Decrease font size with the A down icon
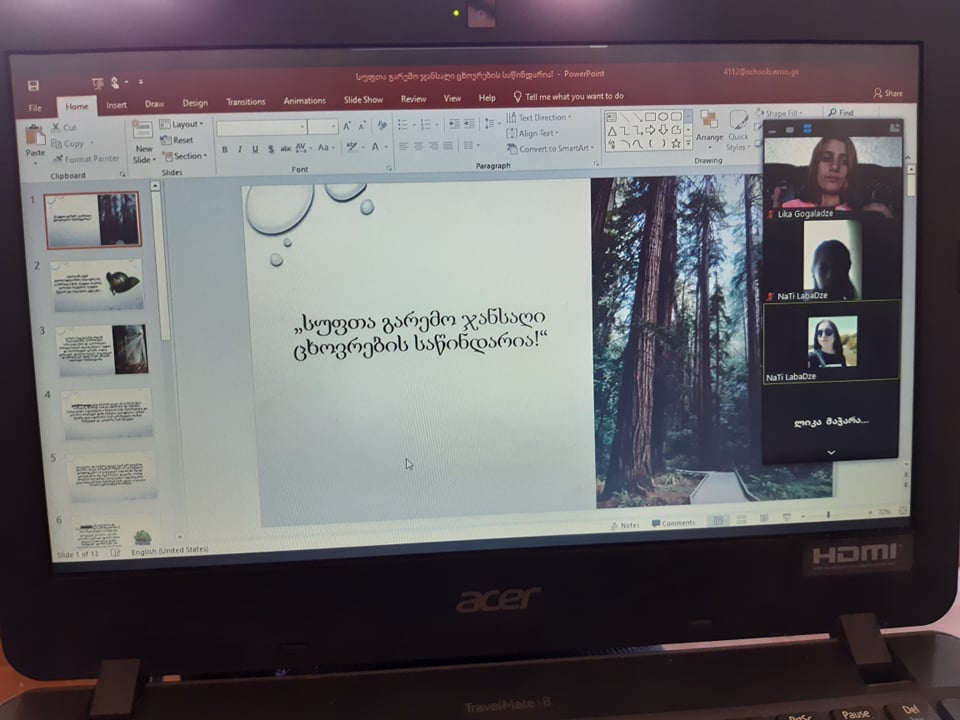960x720 pixels. pyautogui.click(x=362, y=126)
